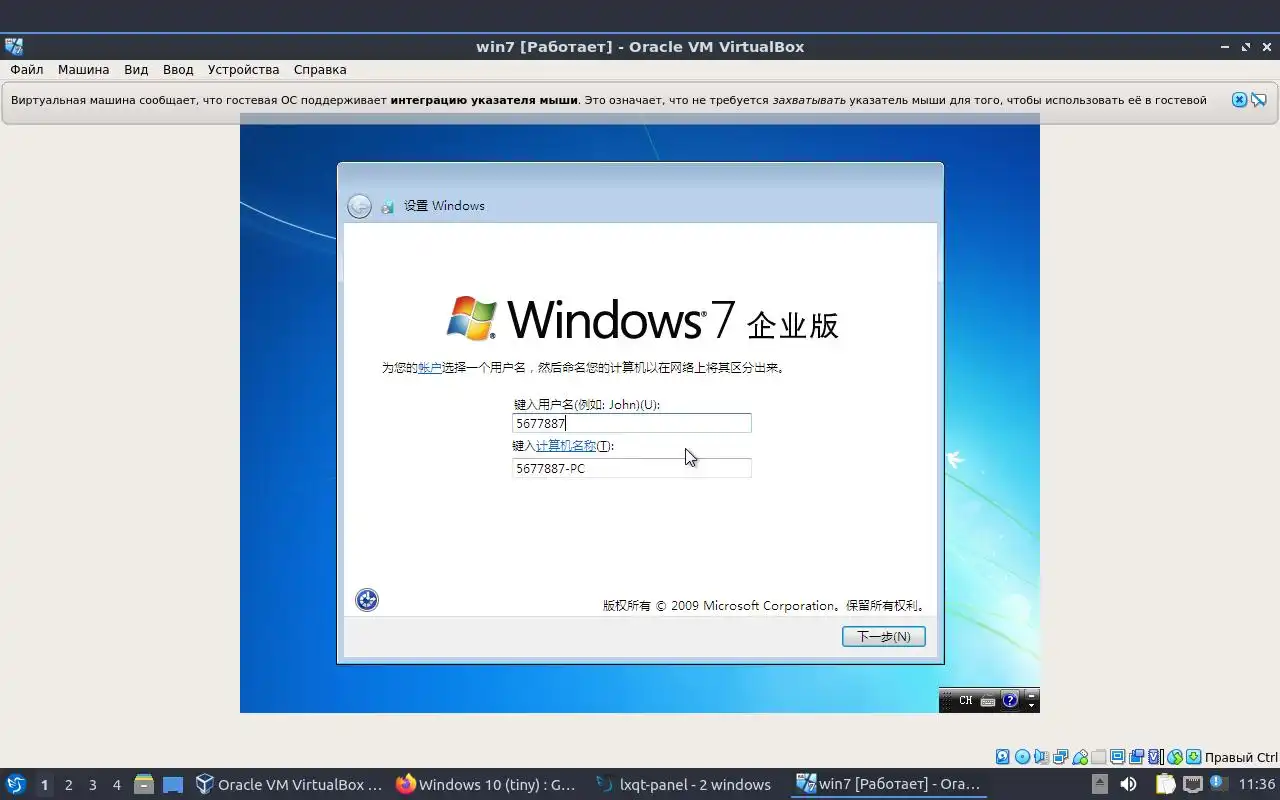The height and width of the screenshot is (800, 1280).
Task: Open the Ввод menu
Action: pyautogui.click(x=178, y=69)
